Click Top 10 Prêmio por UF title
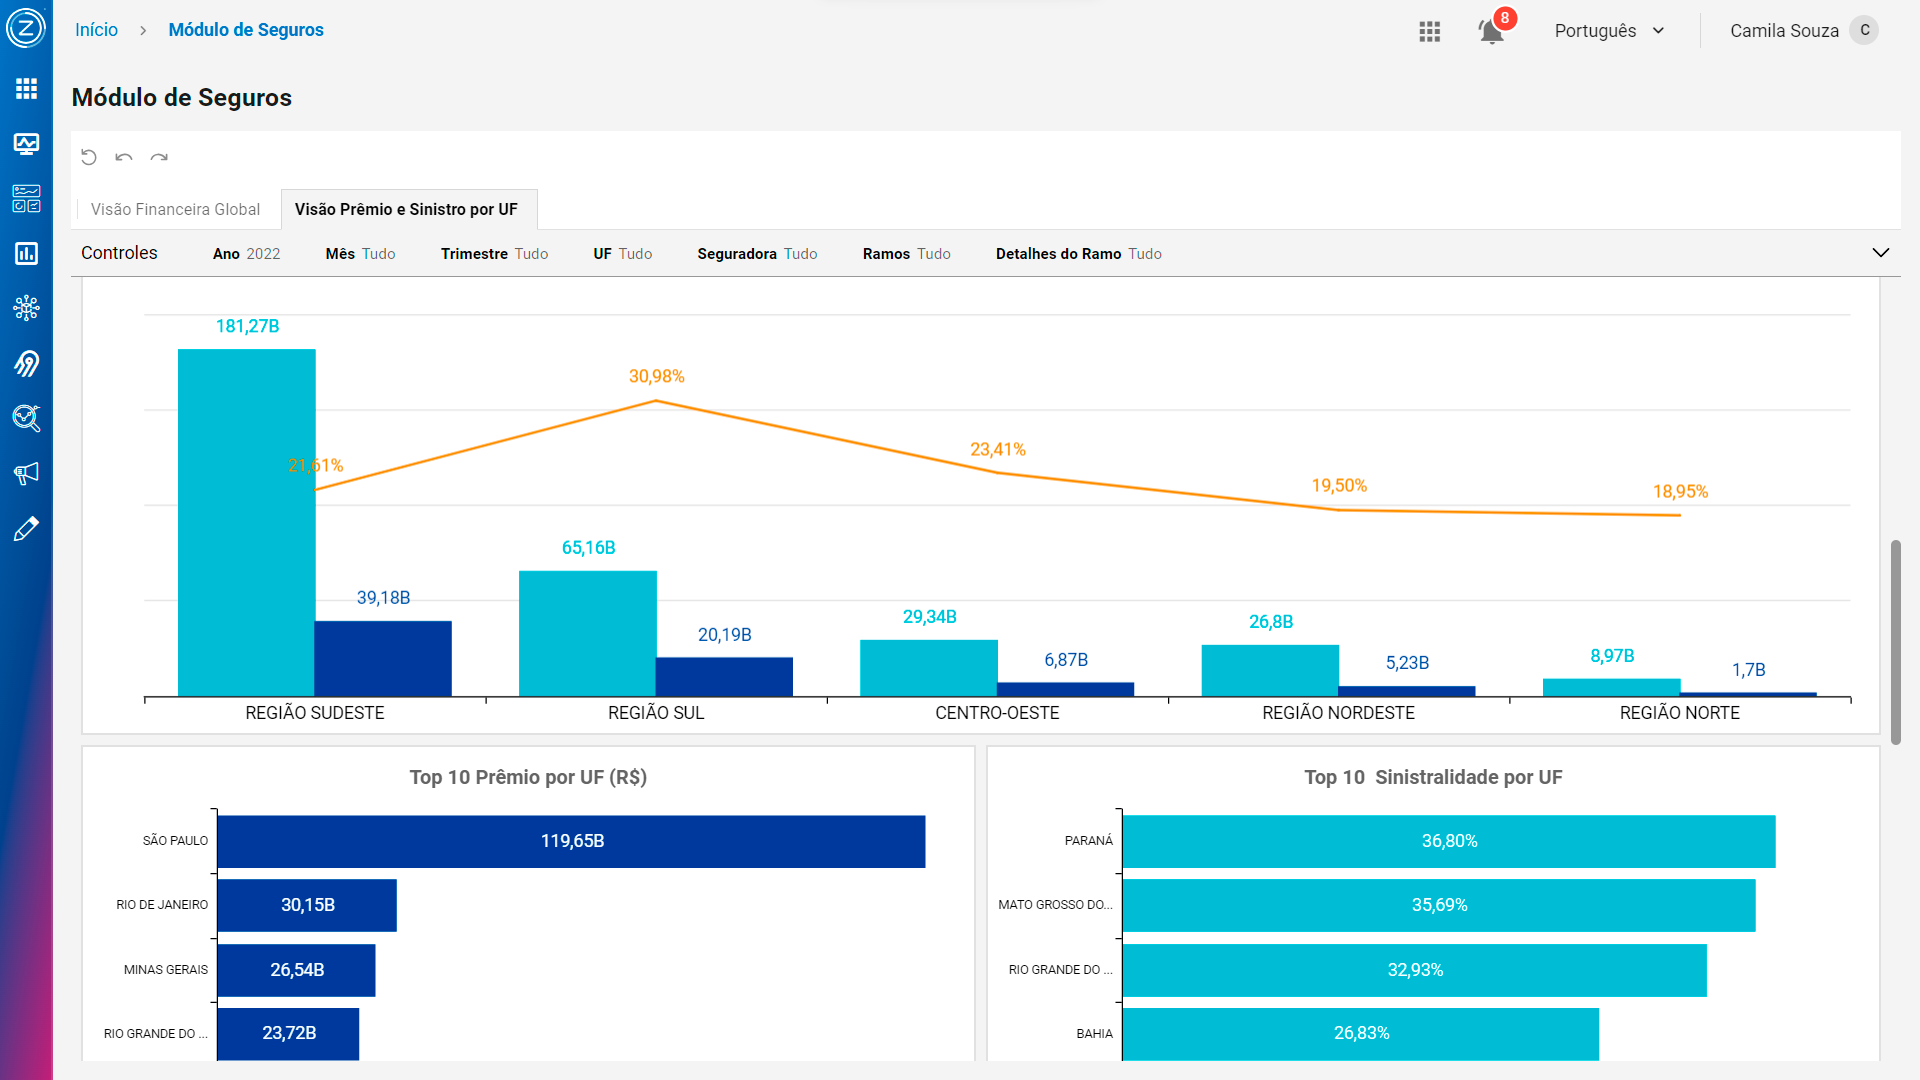1920x1080 pixels. [x=528, y=777]
